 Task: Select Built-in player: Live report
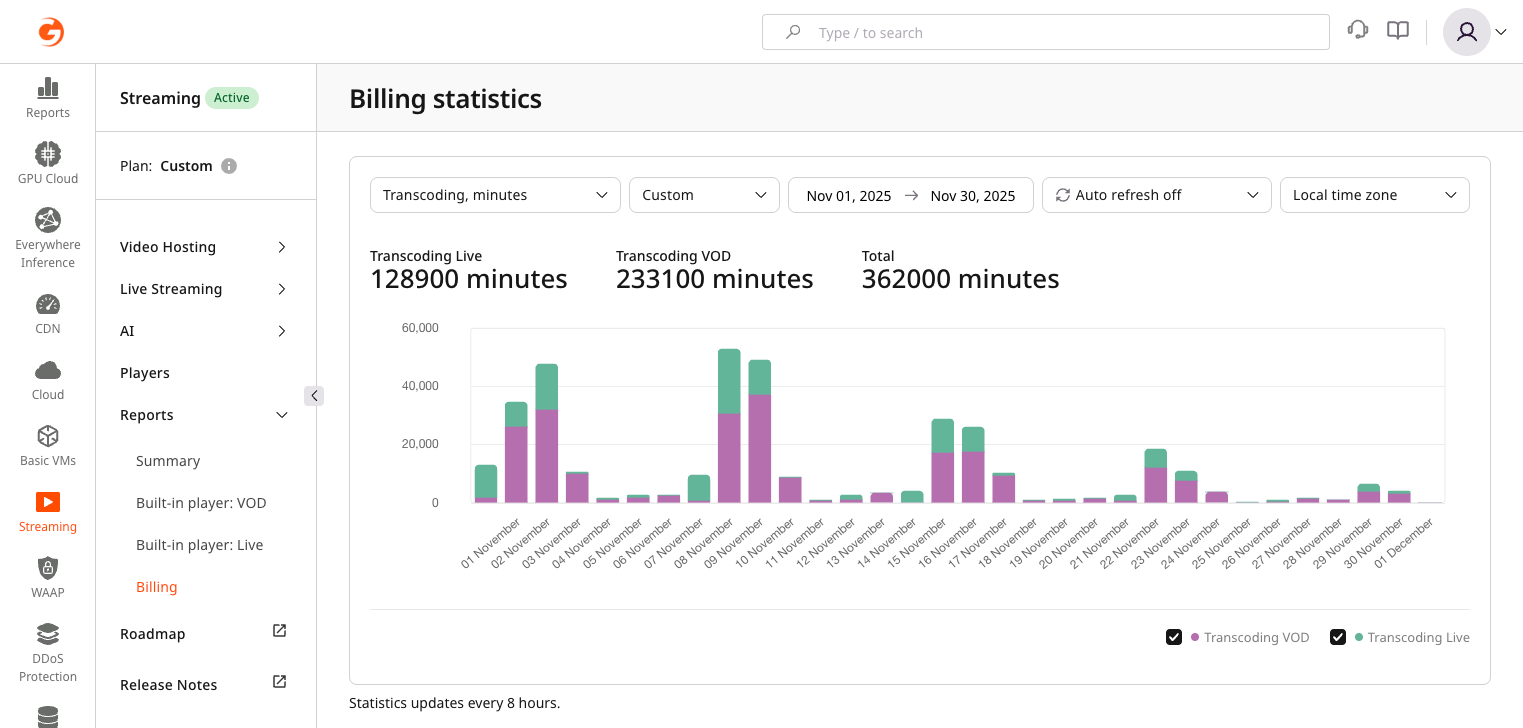200,545
